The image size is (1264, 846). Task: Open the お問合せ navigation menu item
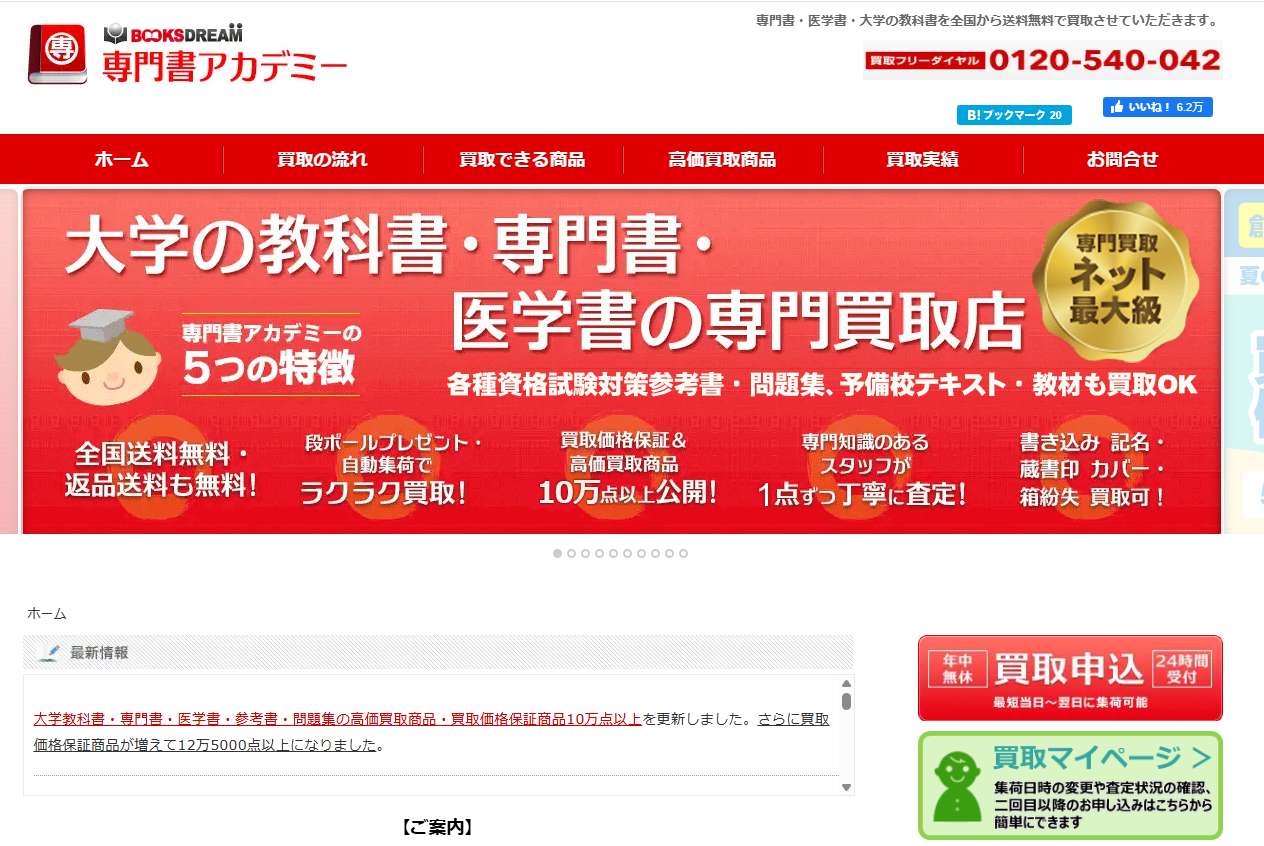pos(1122,159)
